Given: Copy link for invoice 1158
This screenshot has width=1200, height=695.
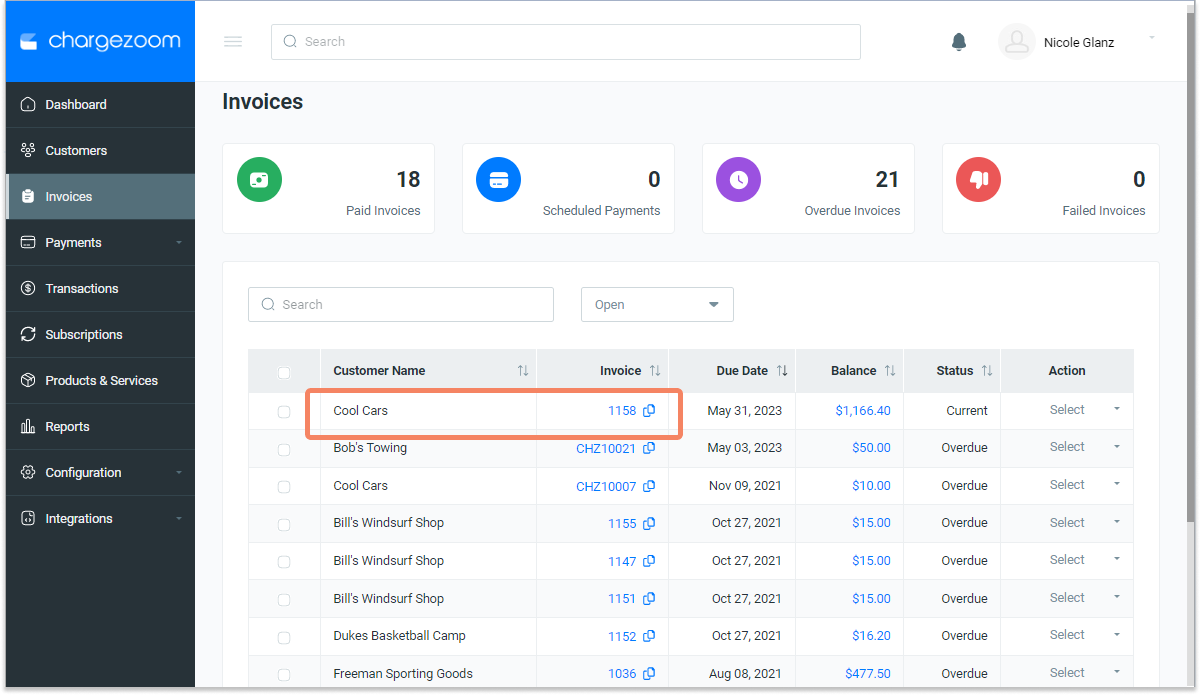Looking at the screenshot, I should pos(649,411).
